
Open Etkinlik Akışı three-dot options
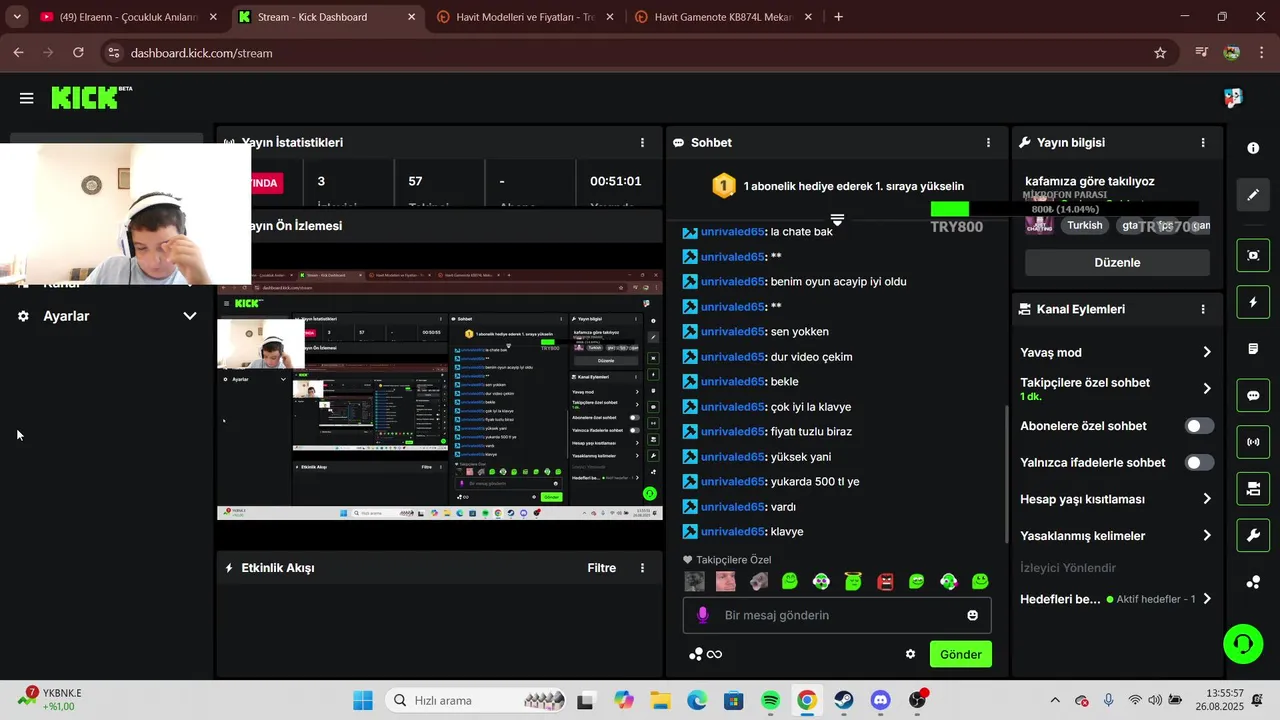click(642, 568)
